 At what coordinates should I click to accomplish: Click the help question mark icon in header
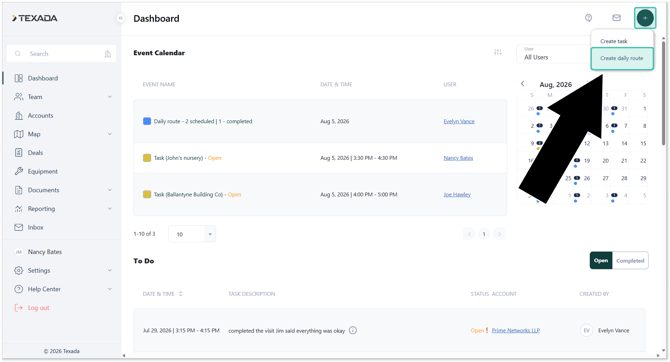tap(588, 18)
